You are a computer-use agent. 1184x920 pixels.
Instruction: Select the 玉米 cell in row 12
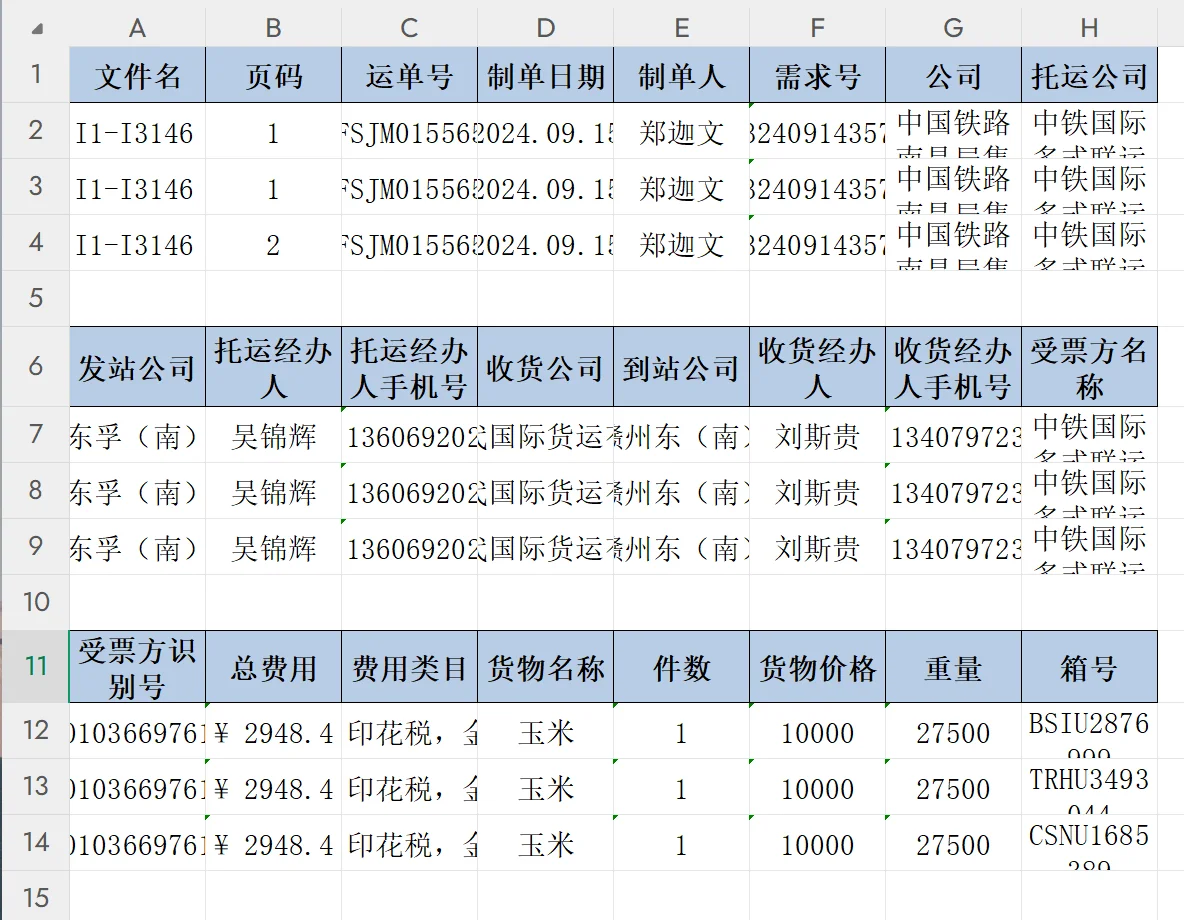click(545, 732)
